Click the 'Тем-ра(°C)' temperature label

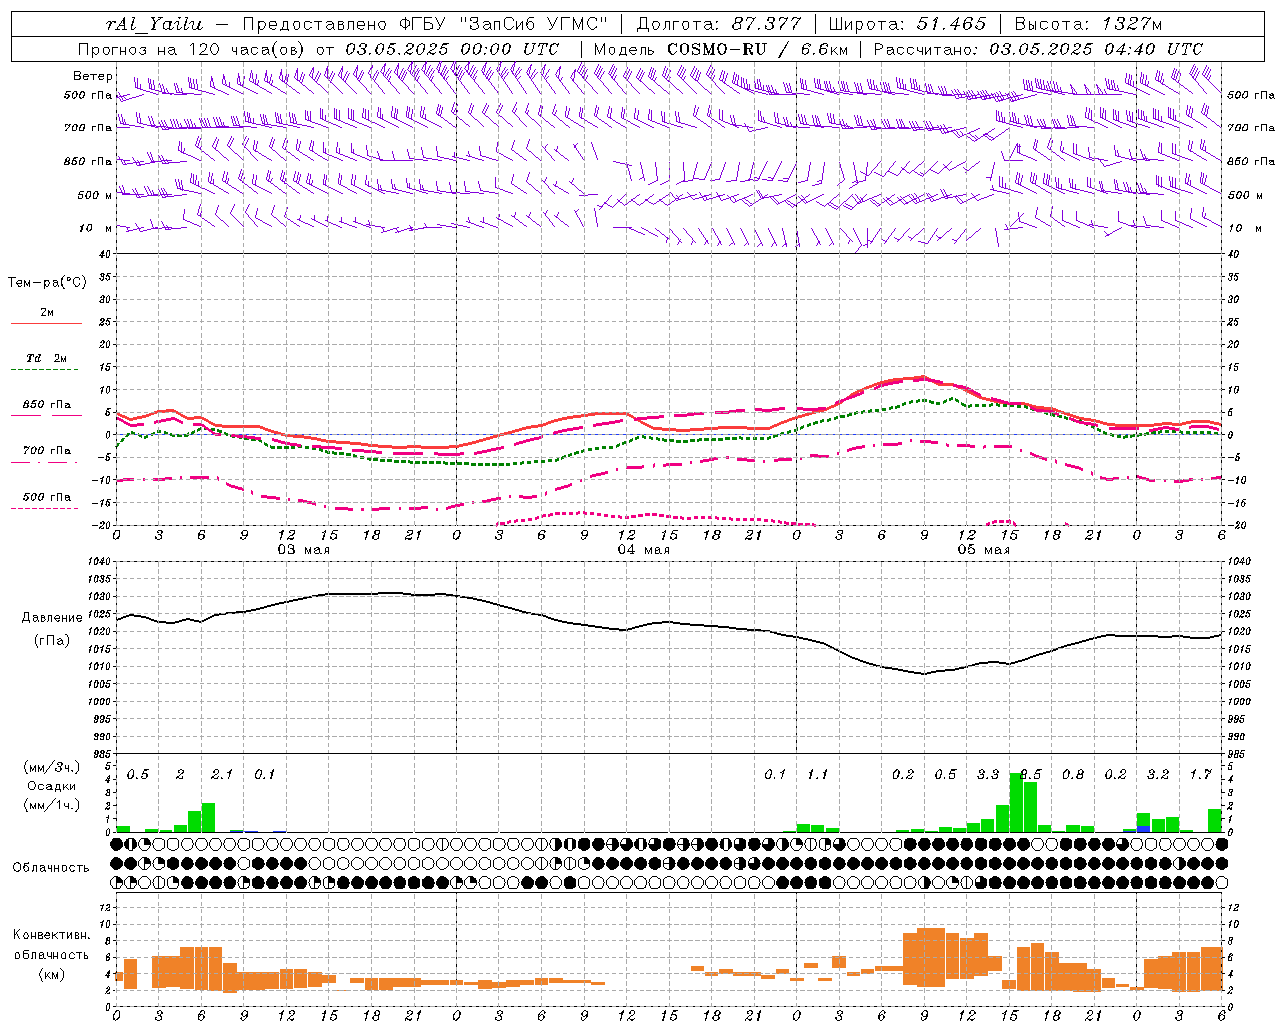47,283
